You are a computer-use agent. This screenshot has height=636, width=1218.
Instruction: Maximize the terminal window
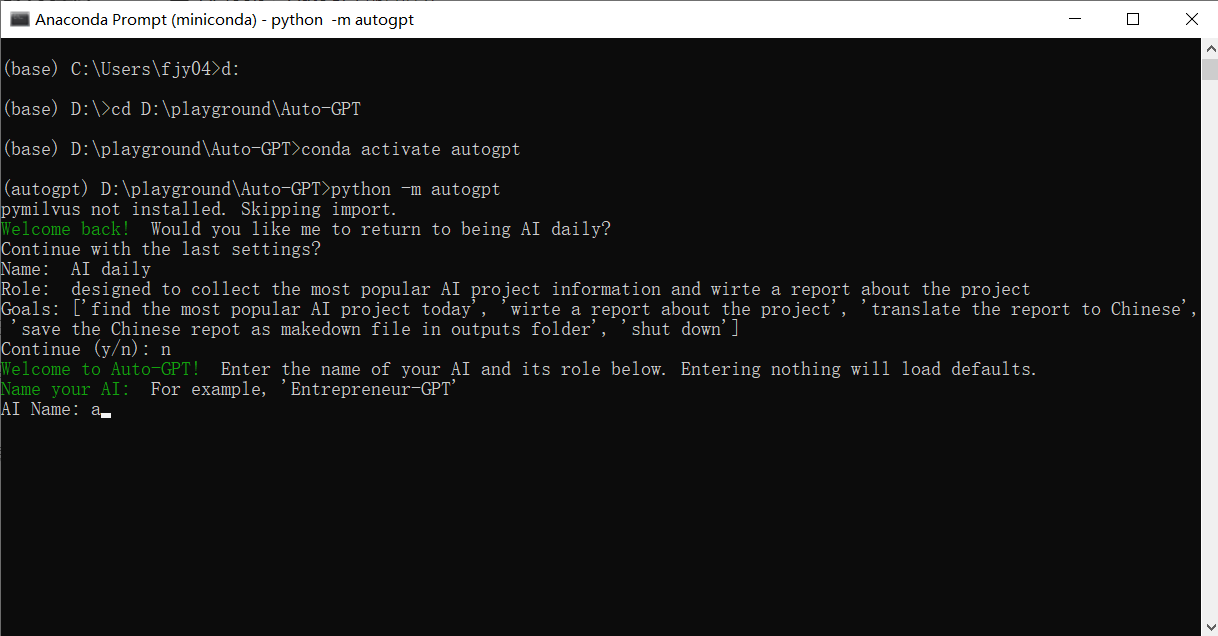[x=1133, y=19]
